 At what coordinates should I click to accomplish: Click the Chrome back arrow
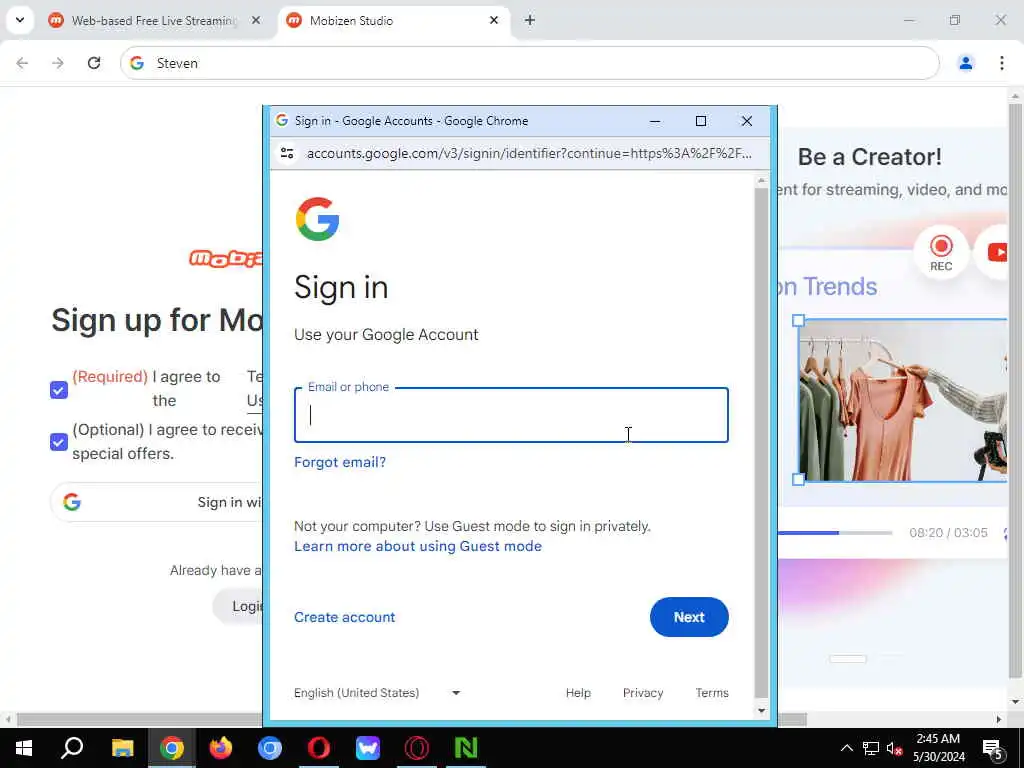[22, 63]
